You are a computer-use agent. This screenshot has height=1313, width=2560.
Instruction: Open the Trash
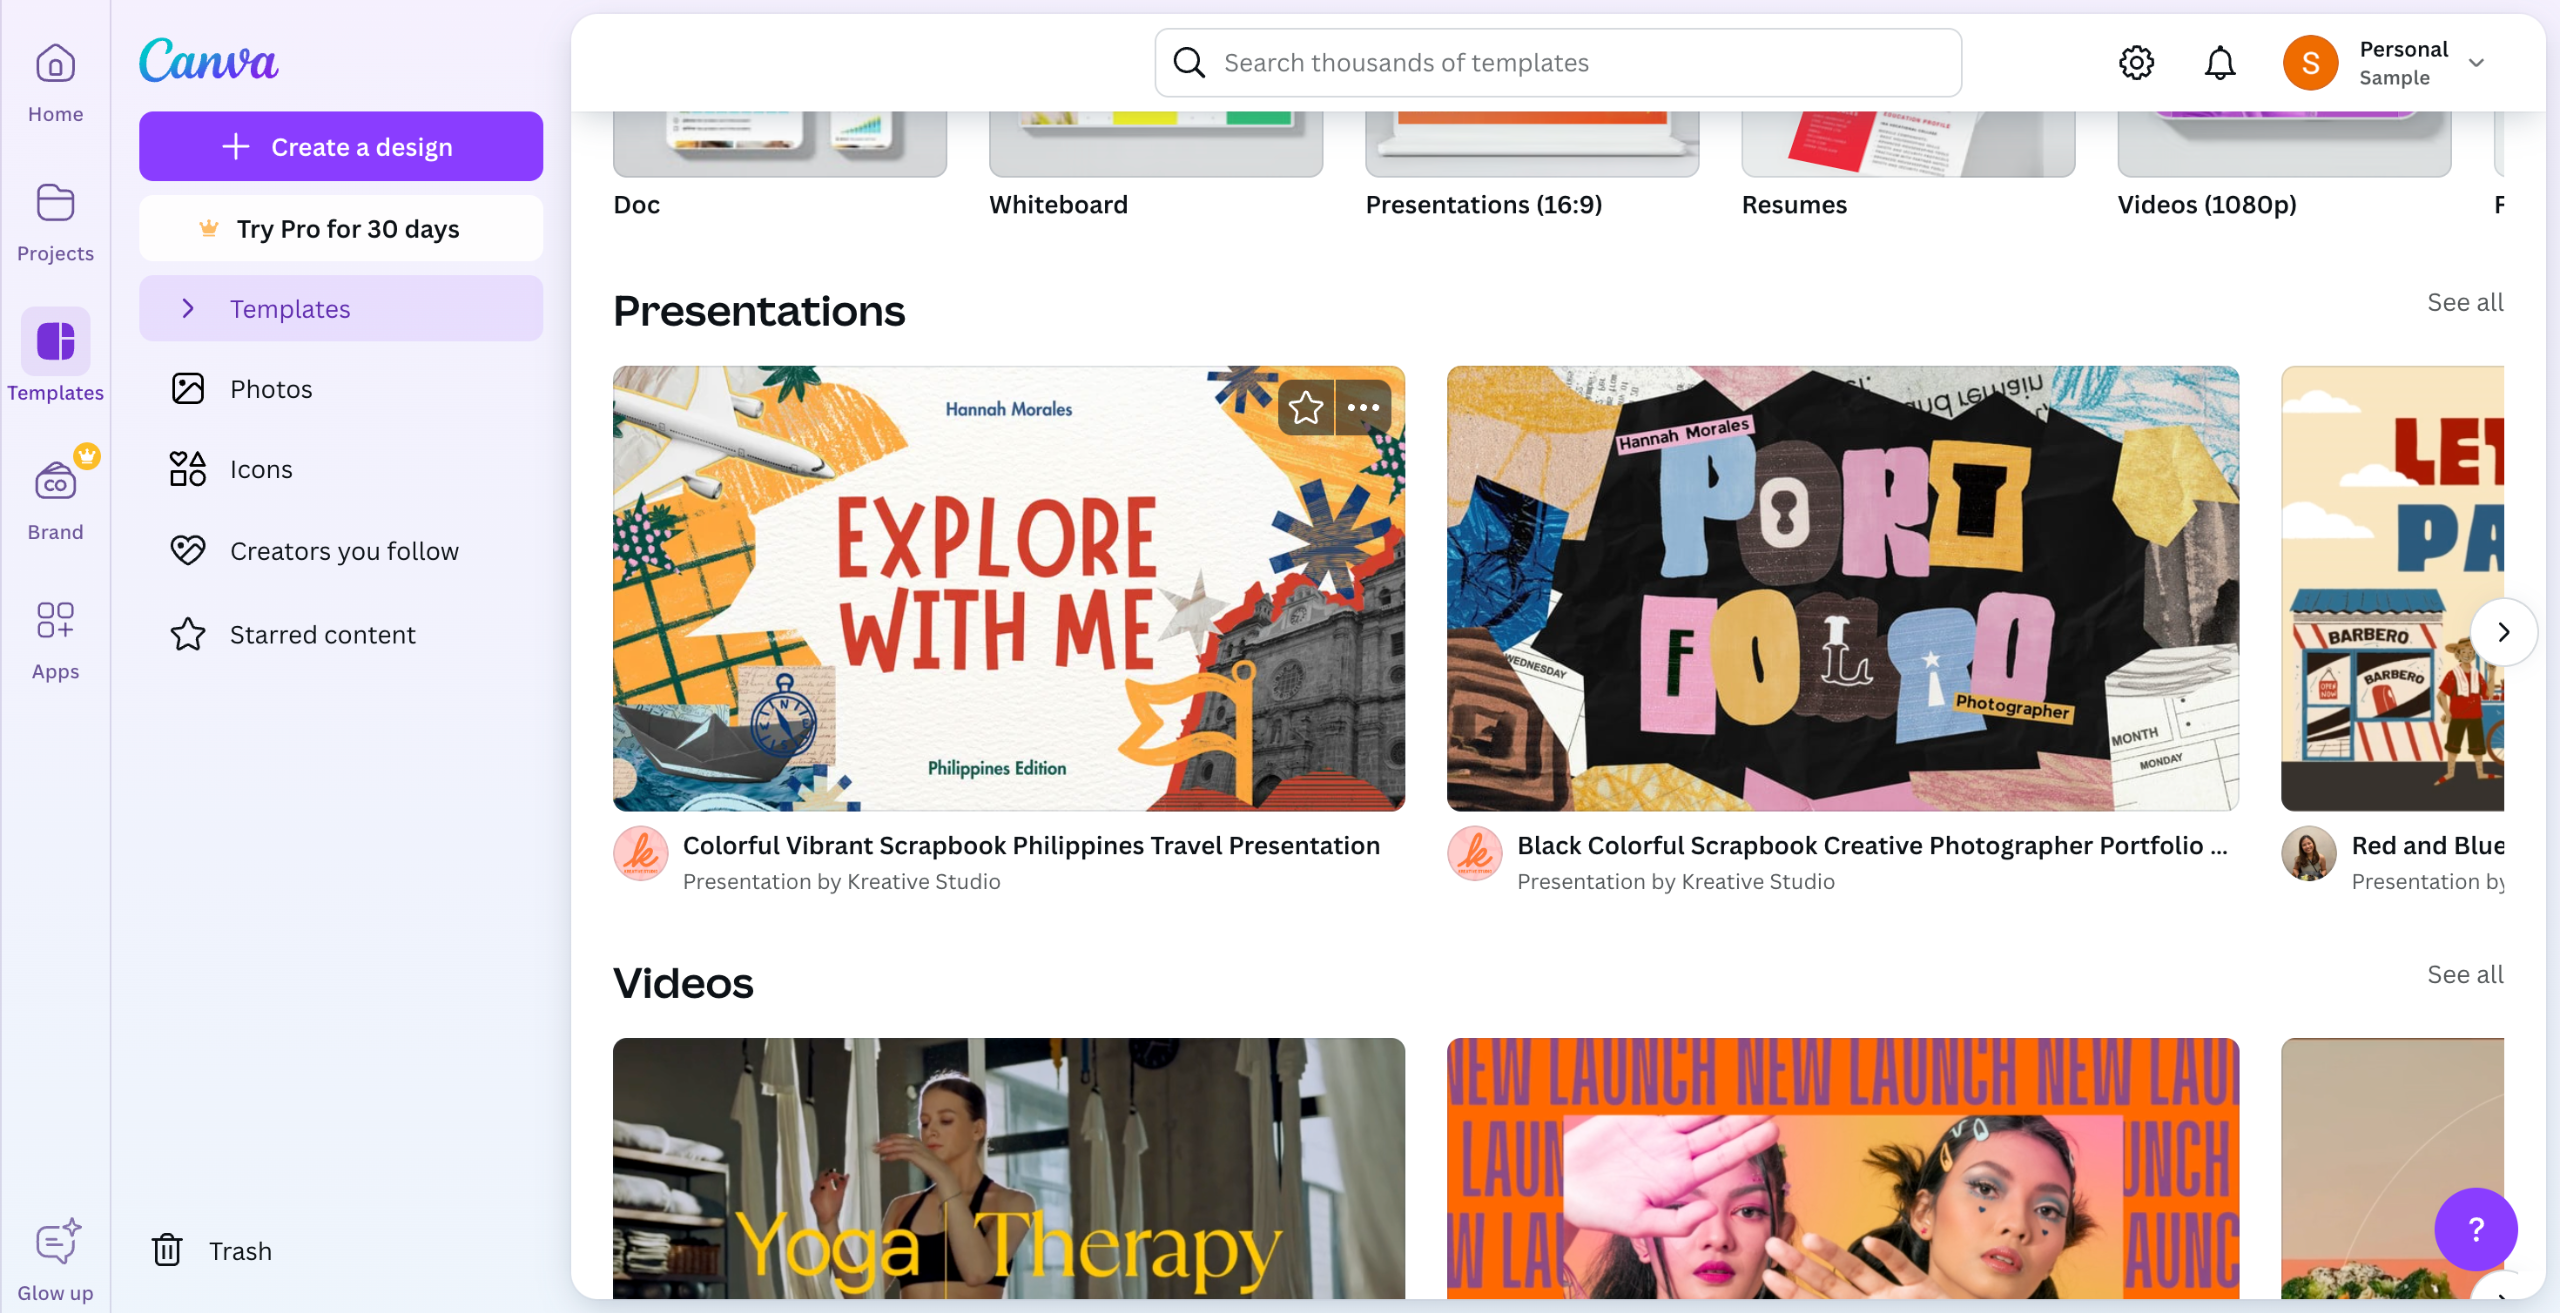coord(212,1251)
